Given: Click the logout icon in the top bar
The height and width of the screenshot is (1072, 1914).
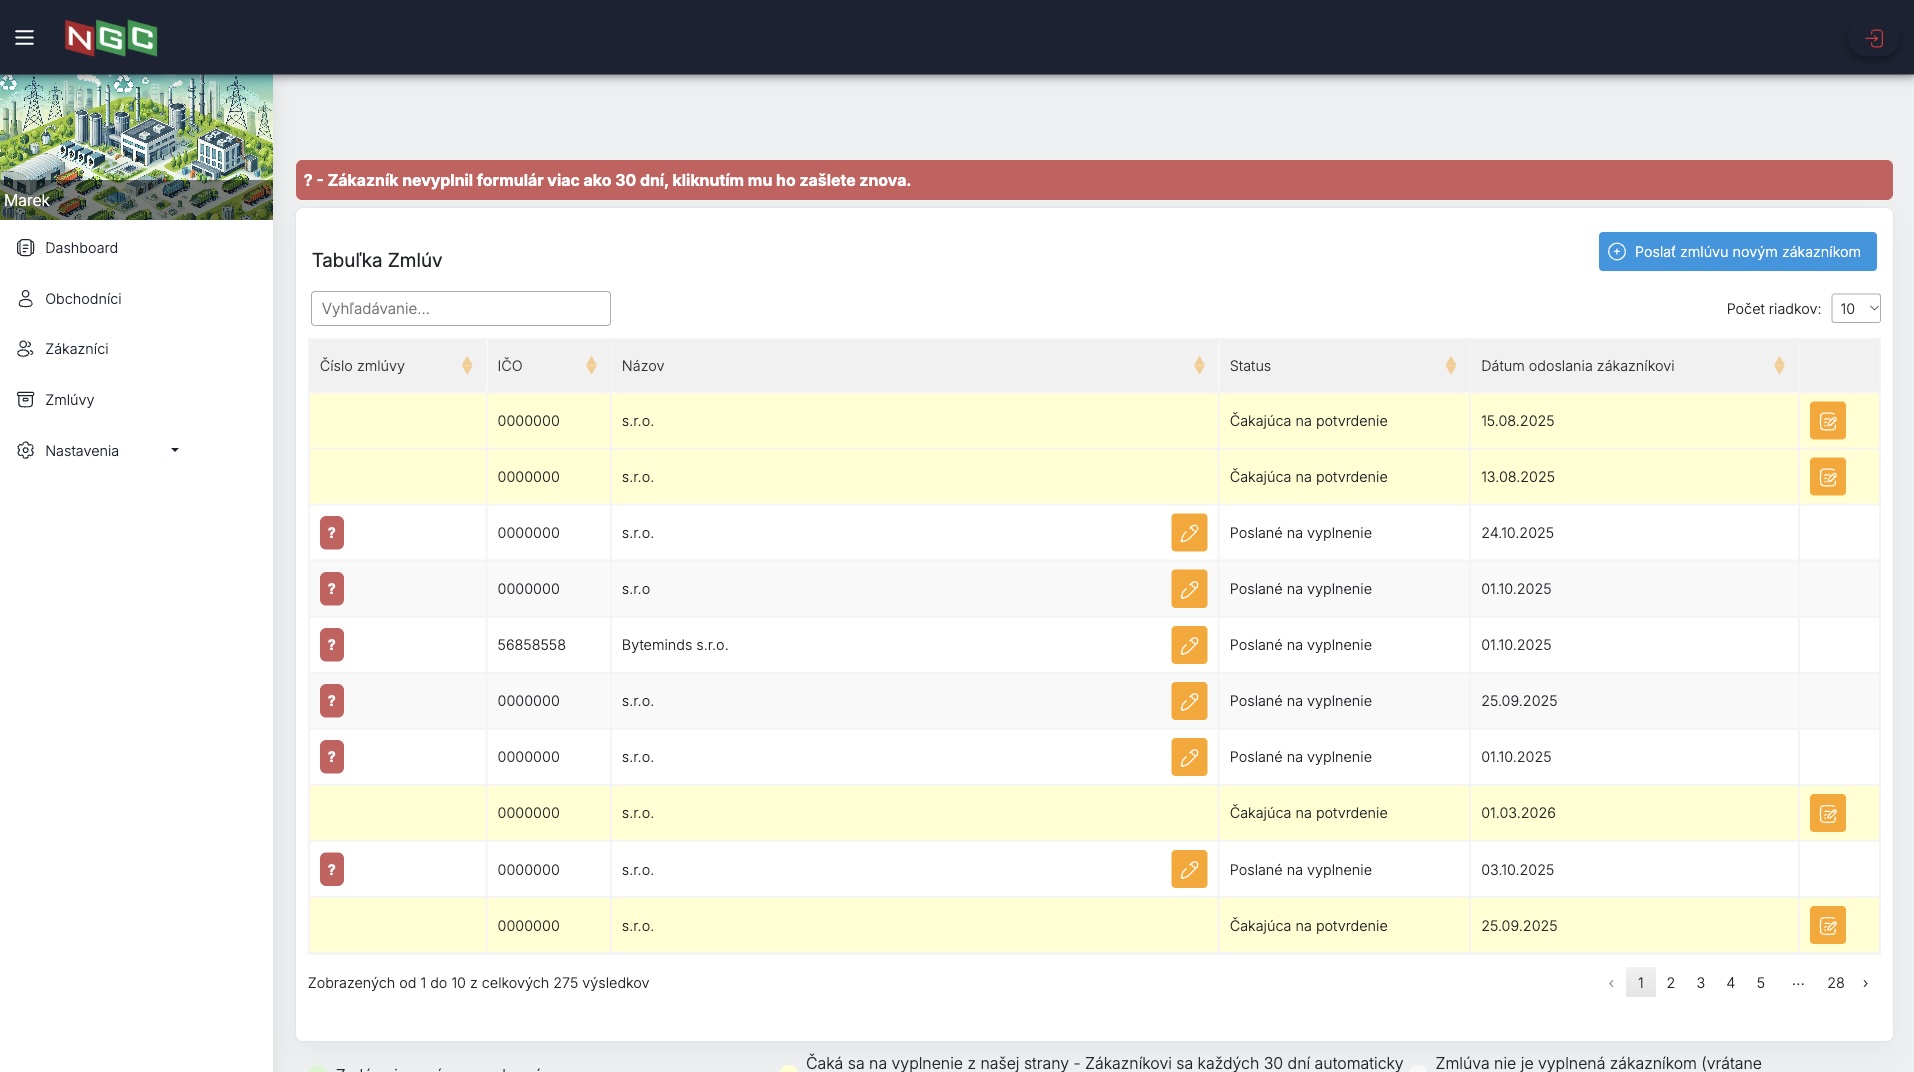Looking at the screenshot, I should click(x=1873, y=39).
